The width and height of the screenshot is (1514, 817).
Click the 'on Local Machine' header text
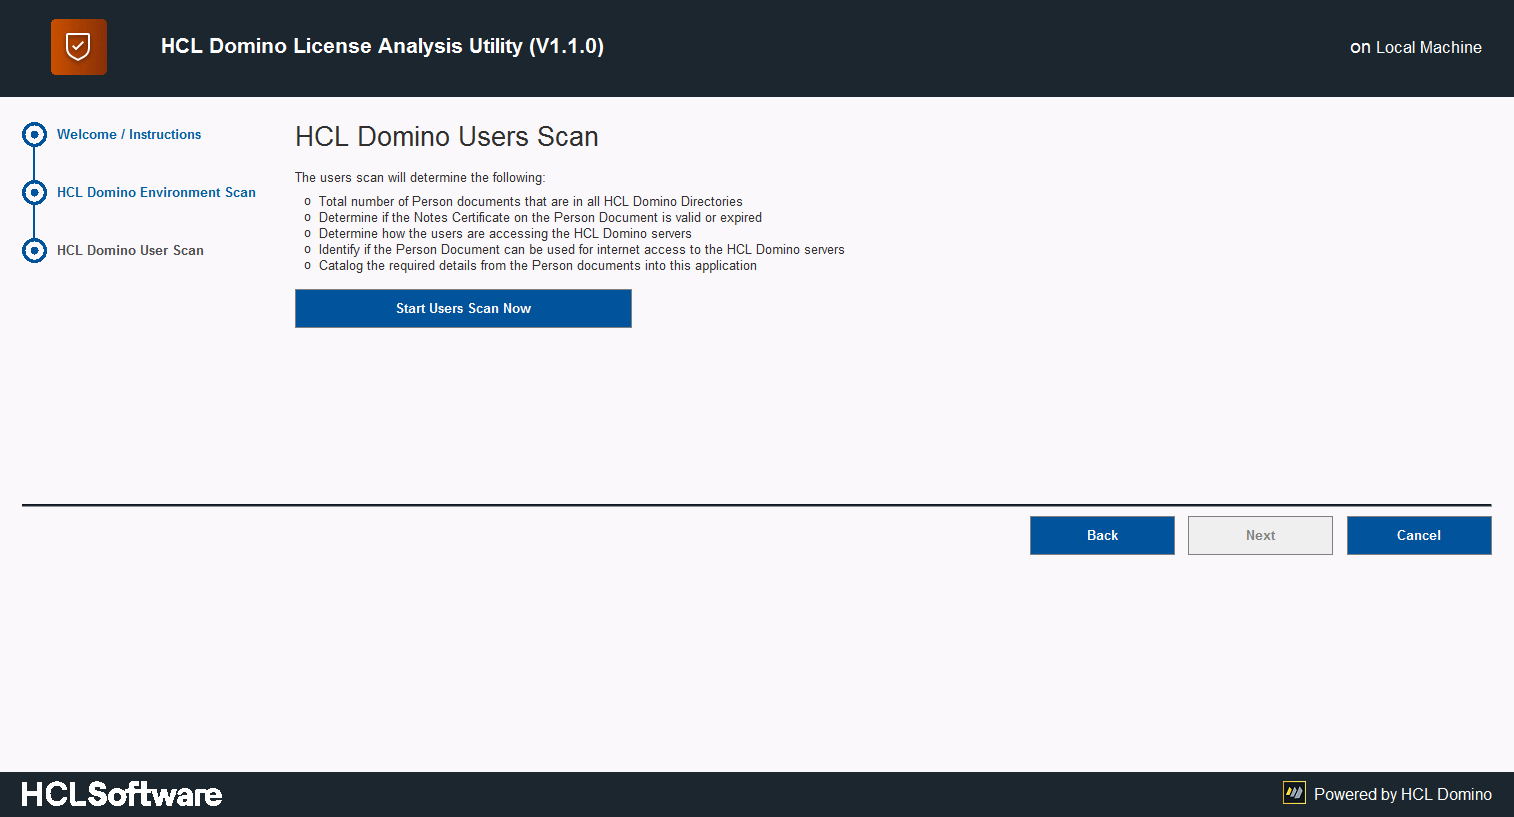click(x=1416, y=47)
